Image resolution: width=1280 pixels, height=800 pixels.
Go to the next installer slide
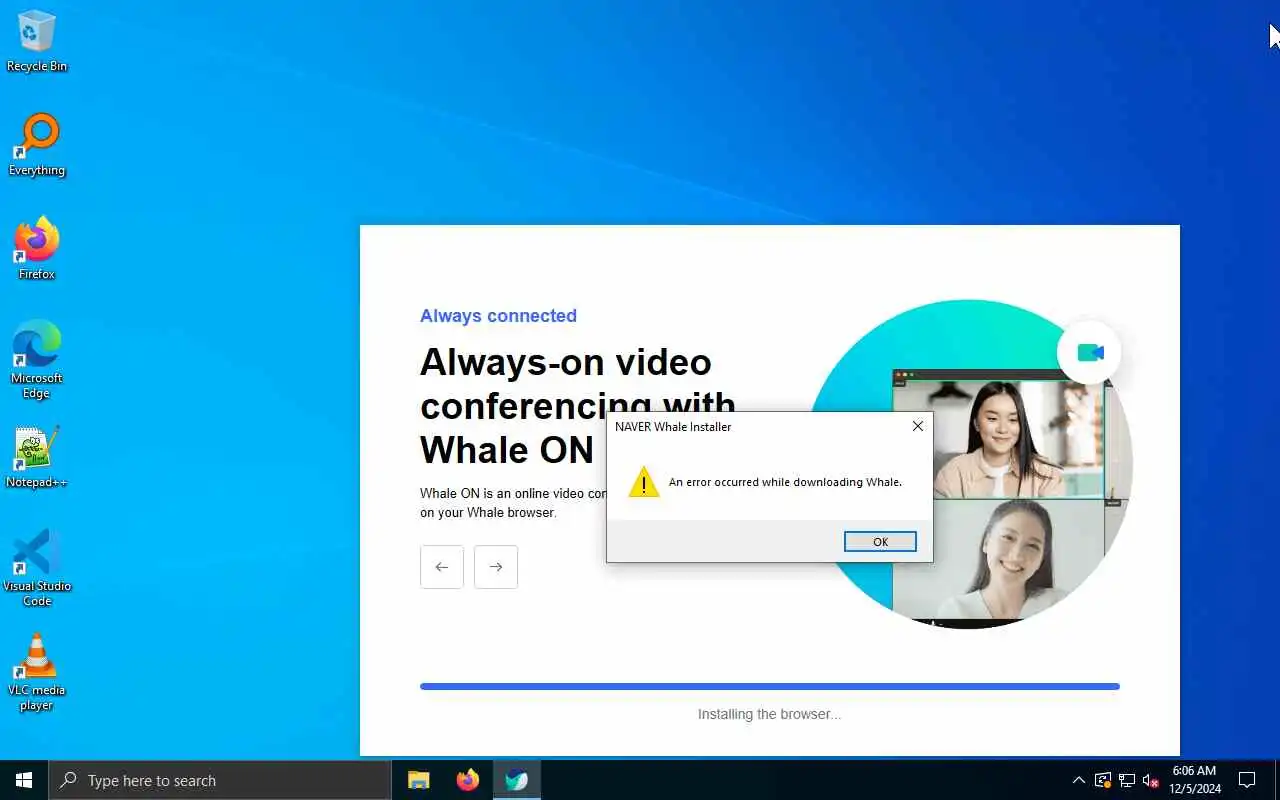496,567
